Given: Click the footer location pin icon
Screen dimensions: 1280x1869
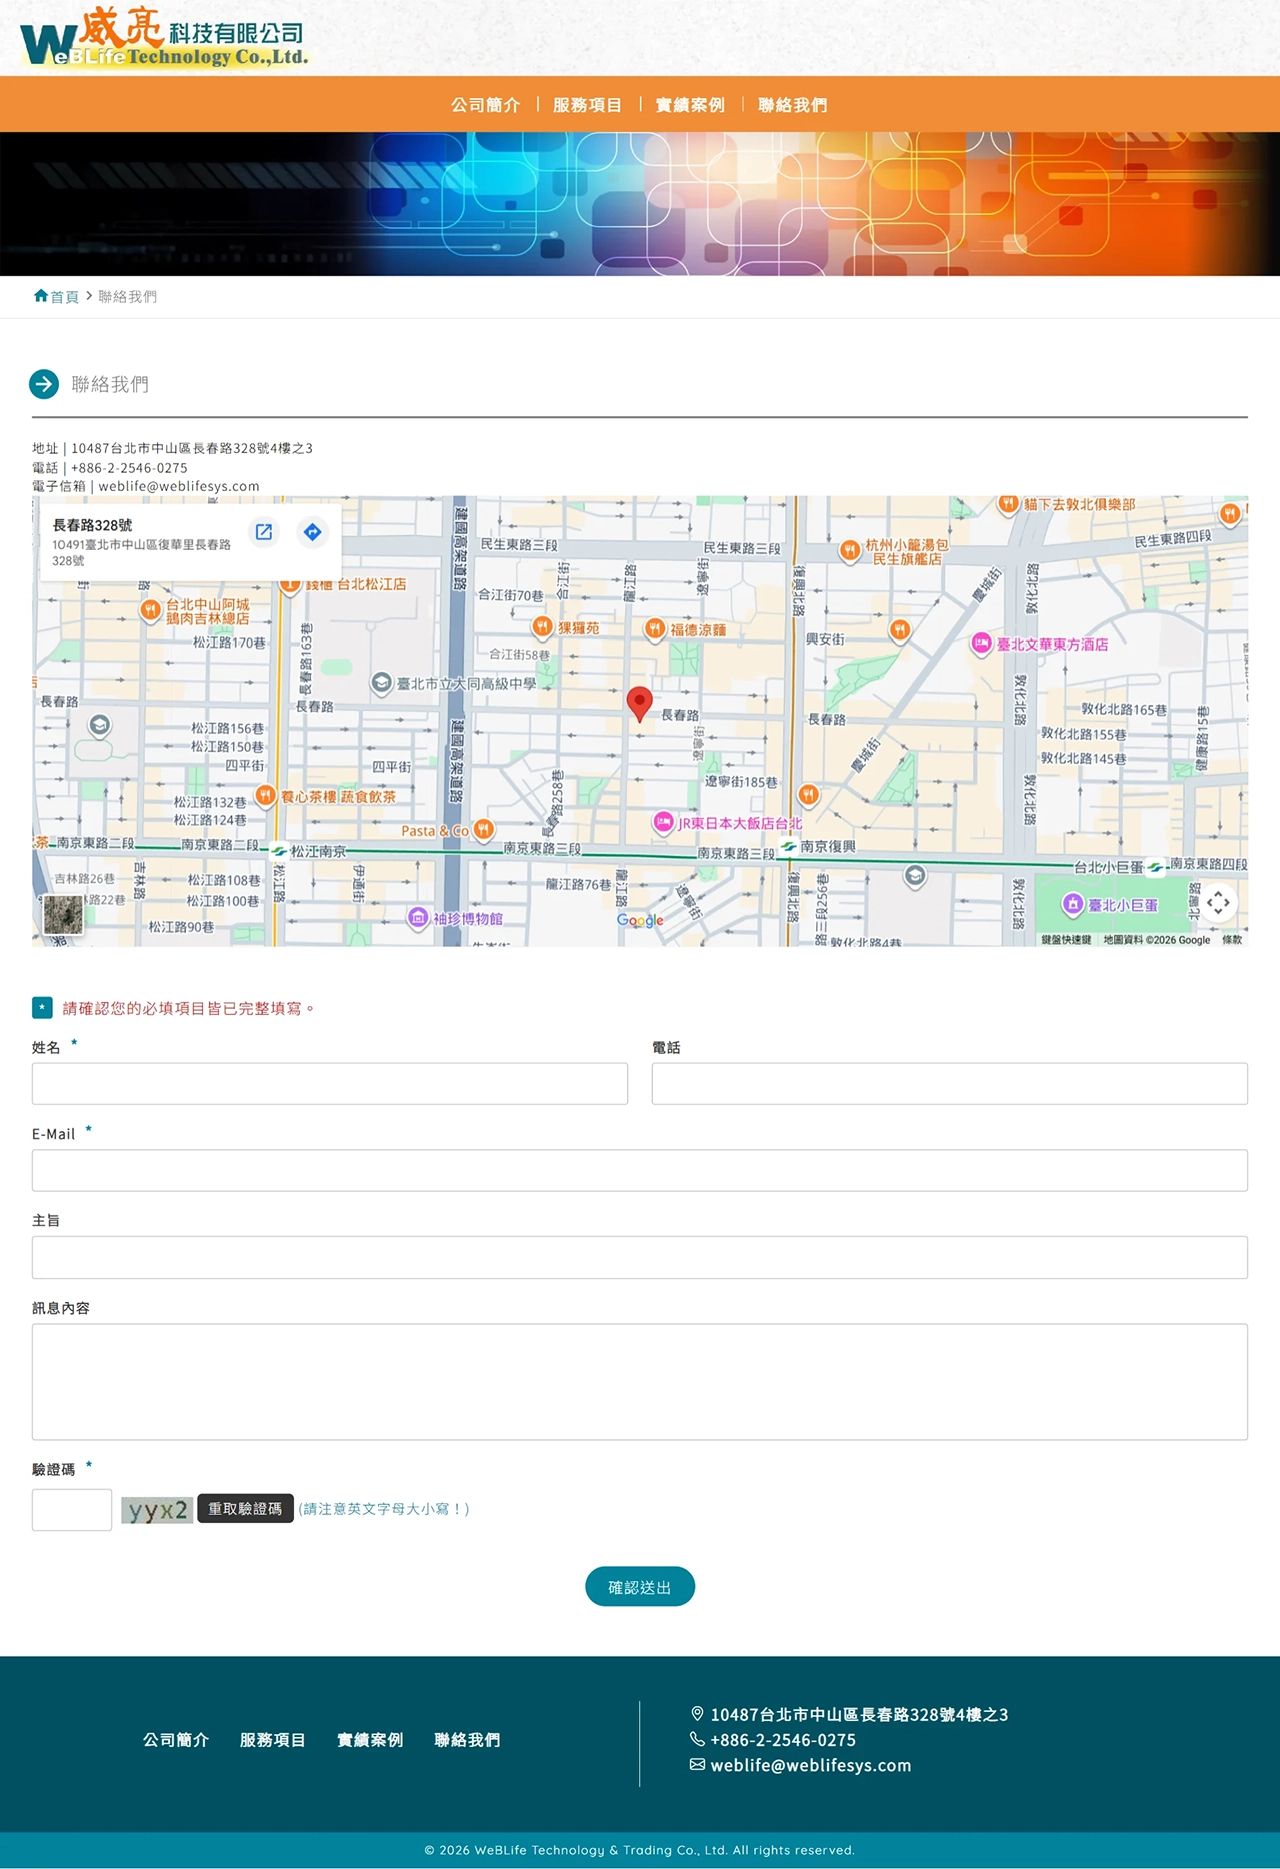Looking at the screenshot, I should tap(697, 1714).
